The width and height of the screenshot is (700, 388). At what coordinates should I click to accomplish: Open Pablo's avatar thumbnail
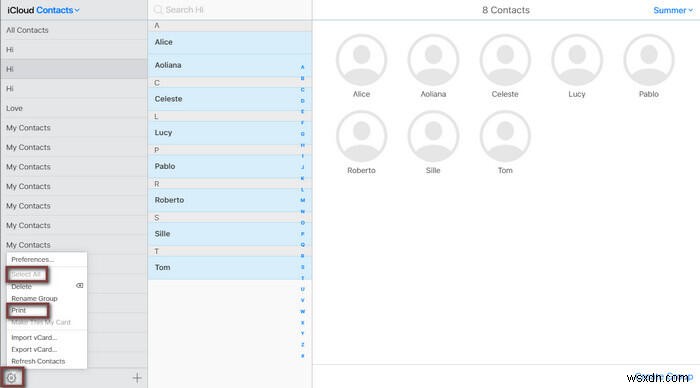coord(649,60)
